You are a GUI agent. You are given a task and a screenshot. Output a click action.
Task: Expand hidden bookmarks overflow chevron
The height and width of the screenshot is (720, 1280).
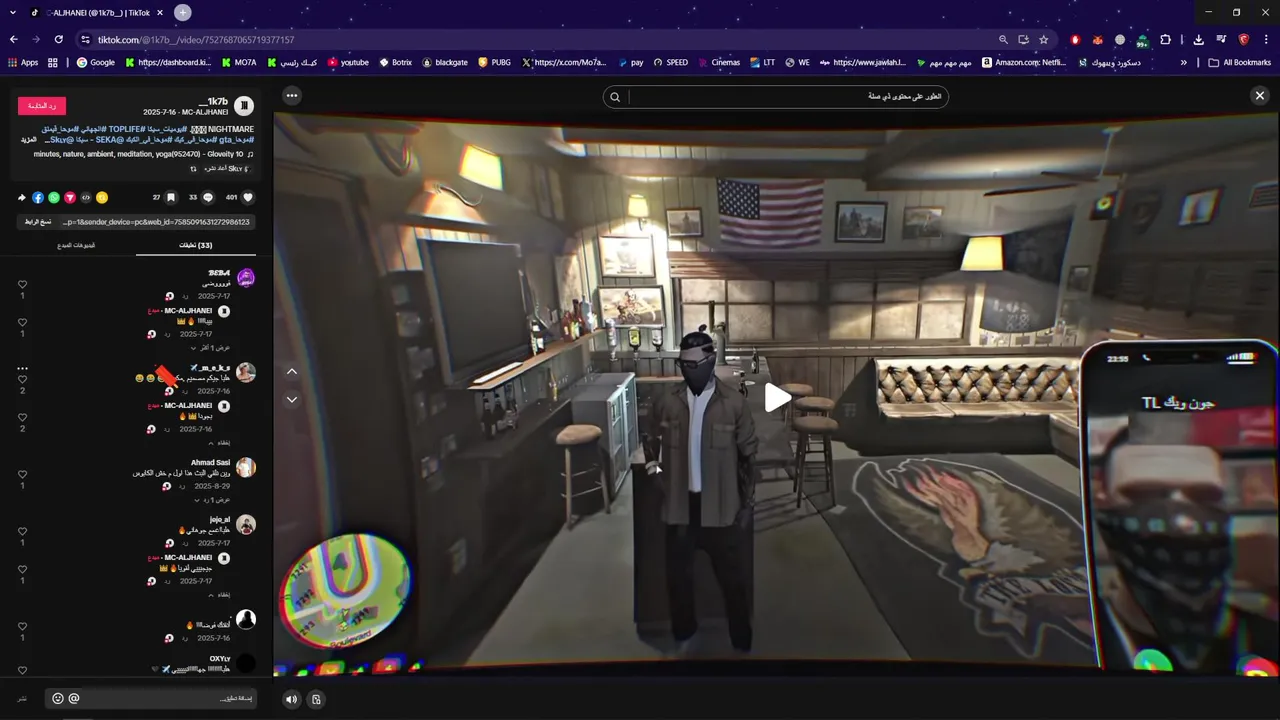[1184, 62]
